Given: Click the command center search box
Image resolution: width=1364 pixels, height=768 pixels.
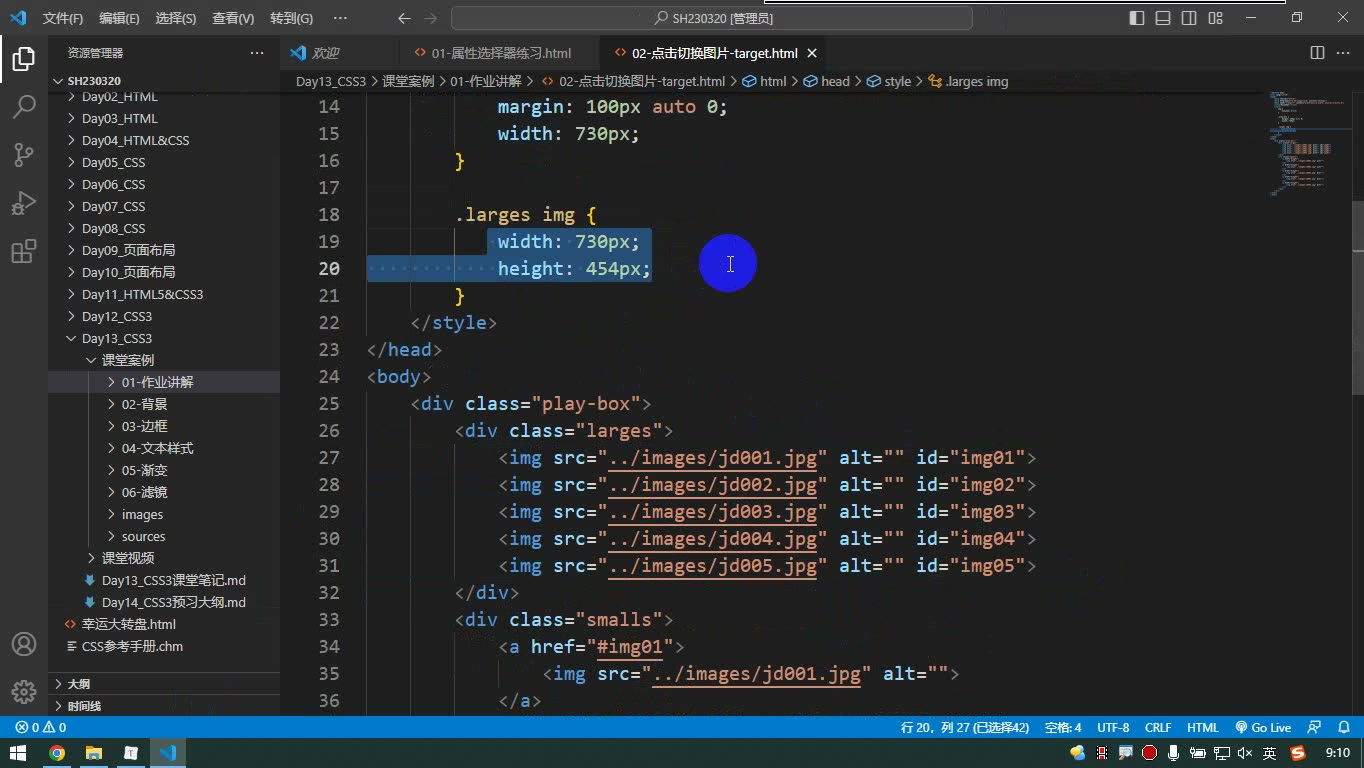Looking at the screenshot, I should click(x=712, y=18).
